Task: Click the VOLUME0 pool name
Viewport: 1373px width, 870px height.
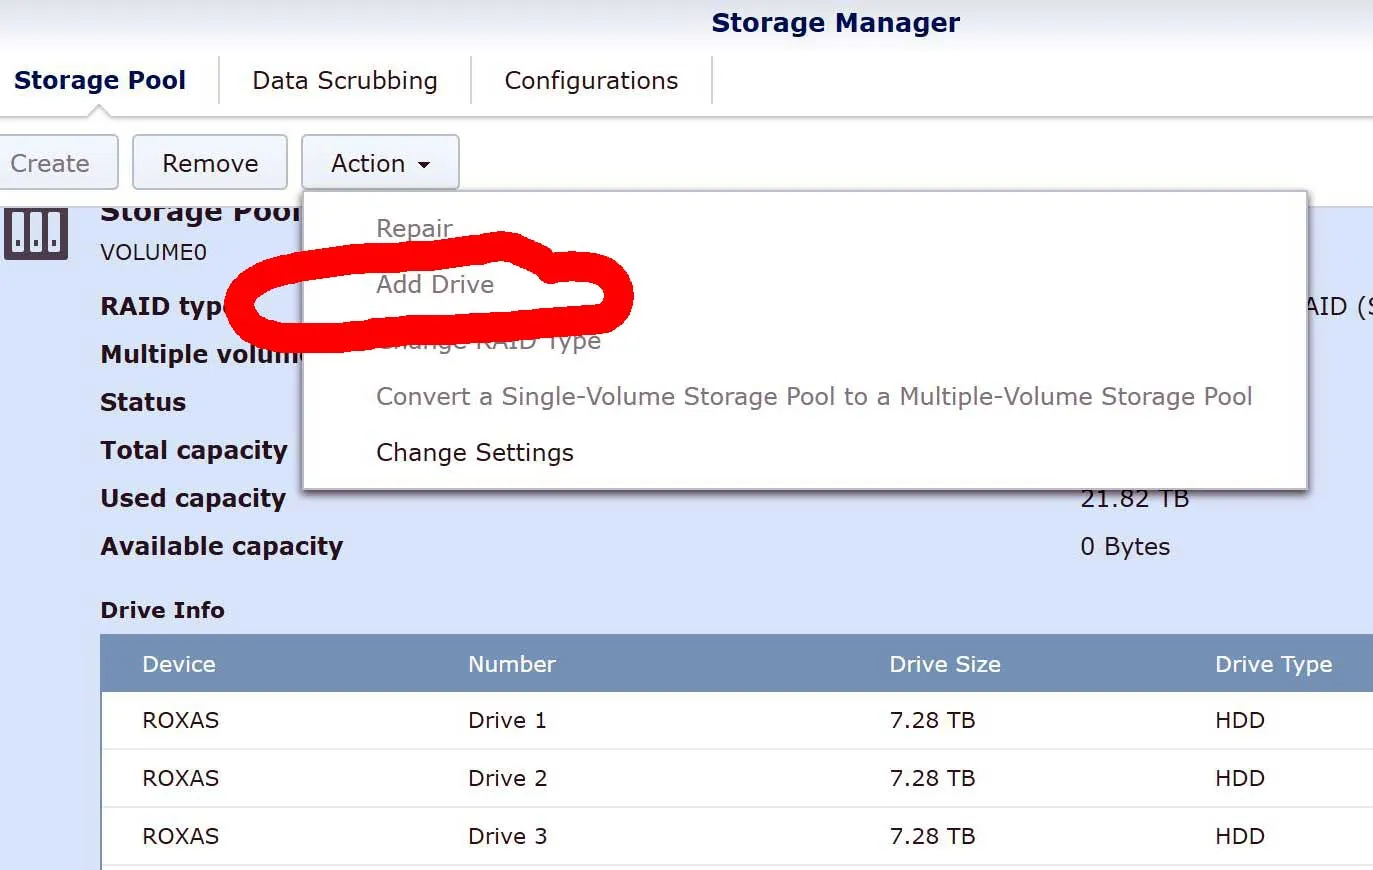Action: [154, 252]
